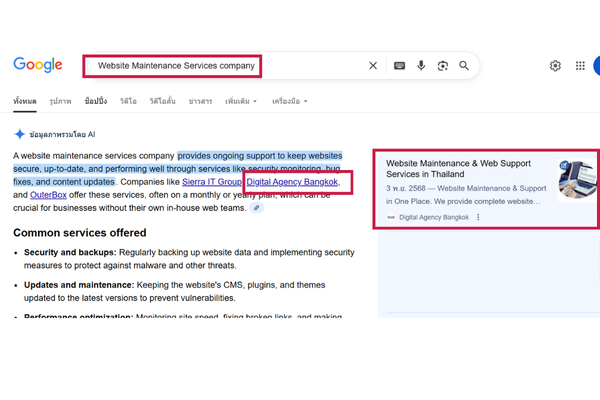Open the Google apps grid
Screen dimensions: 600x400
[x=580, y=66]
